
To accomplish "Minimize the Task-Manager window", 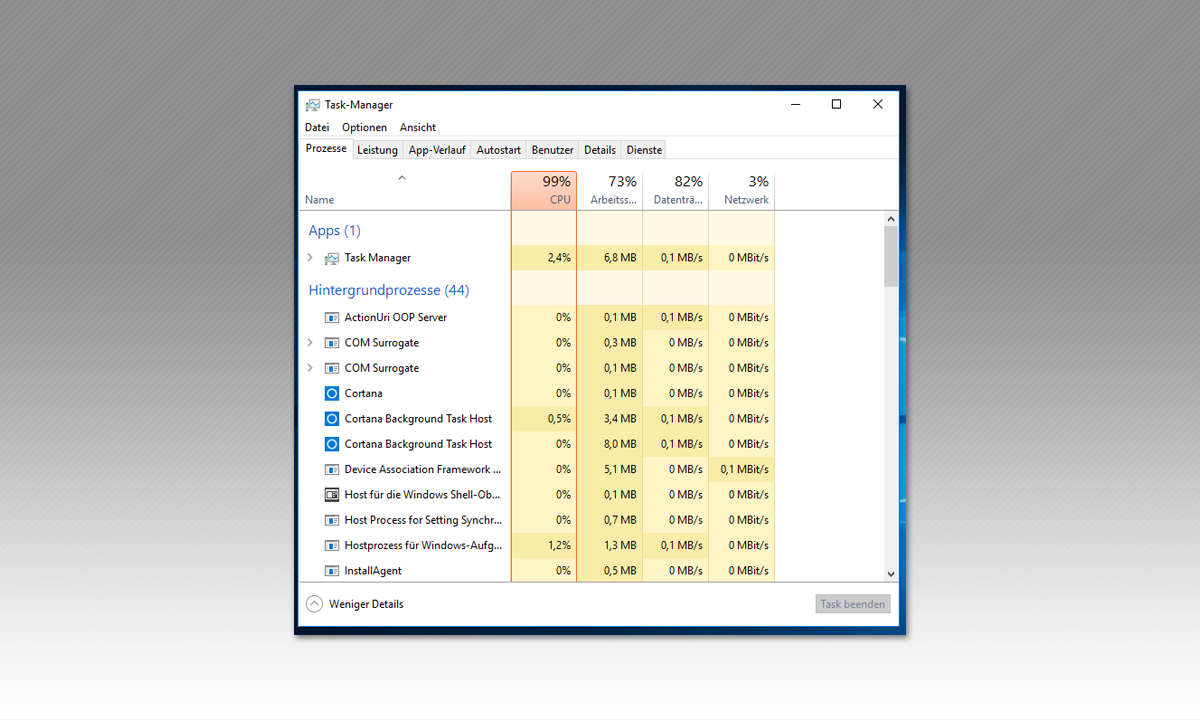I will 796,104.
